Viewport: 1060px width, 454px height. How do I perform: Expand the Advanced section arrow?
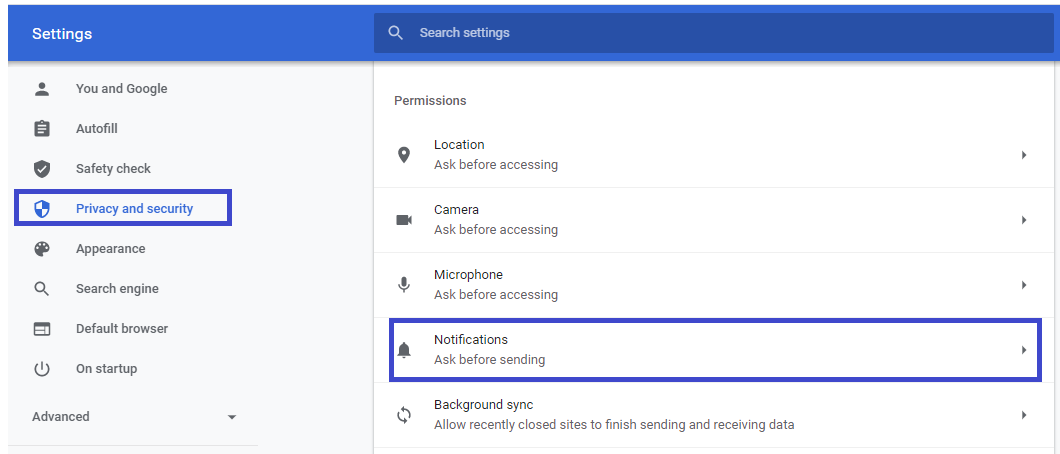point(232,417)
